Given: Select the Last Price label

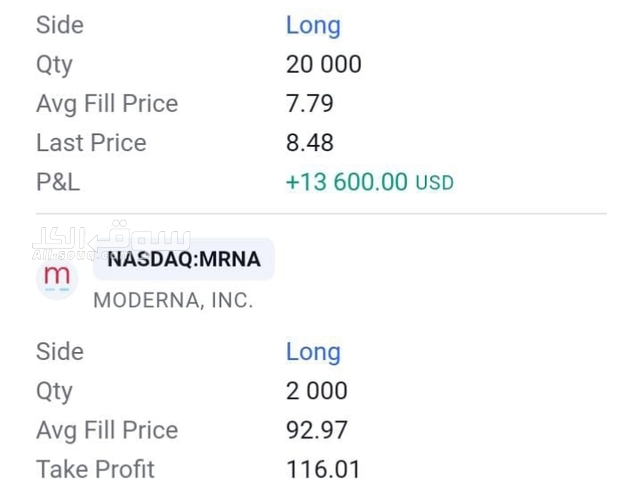Looking at the screenshot, I should [91, 143].
